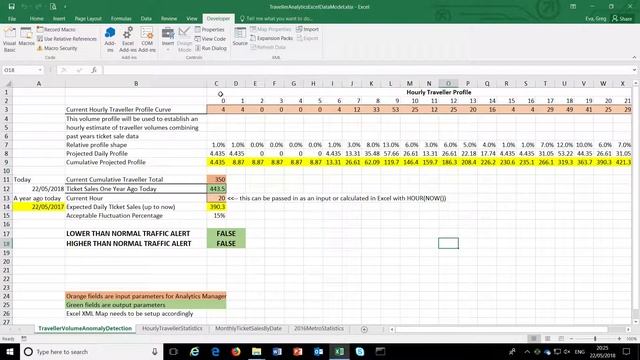
Task: Open Skype from the taskbar
Action: click(x=360, y=351)
